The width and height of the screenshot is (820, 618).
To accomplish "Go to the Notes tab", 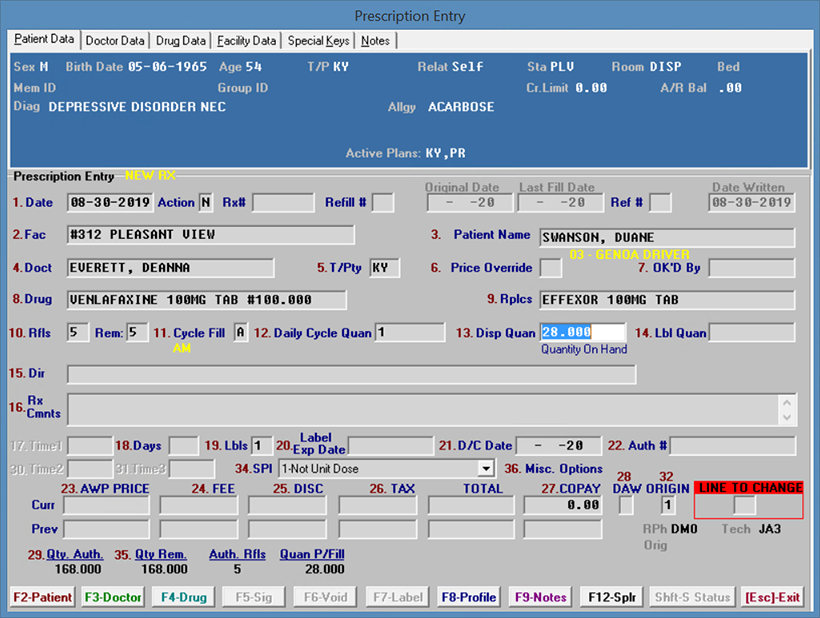I will click(x=376, y=41).
